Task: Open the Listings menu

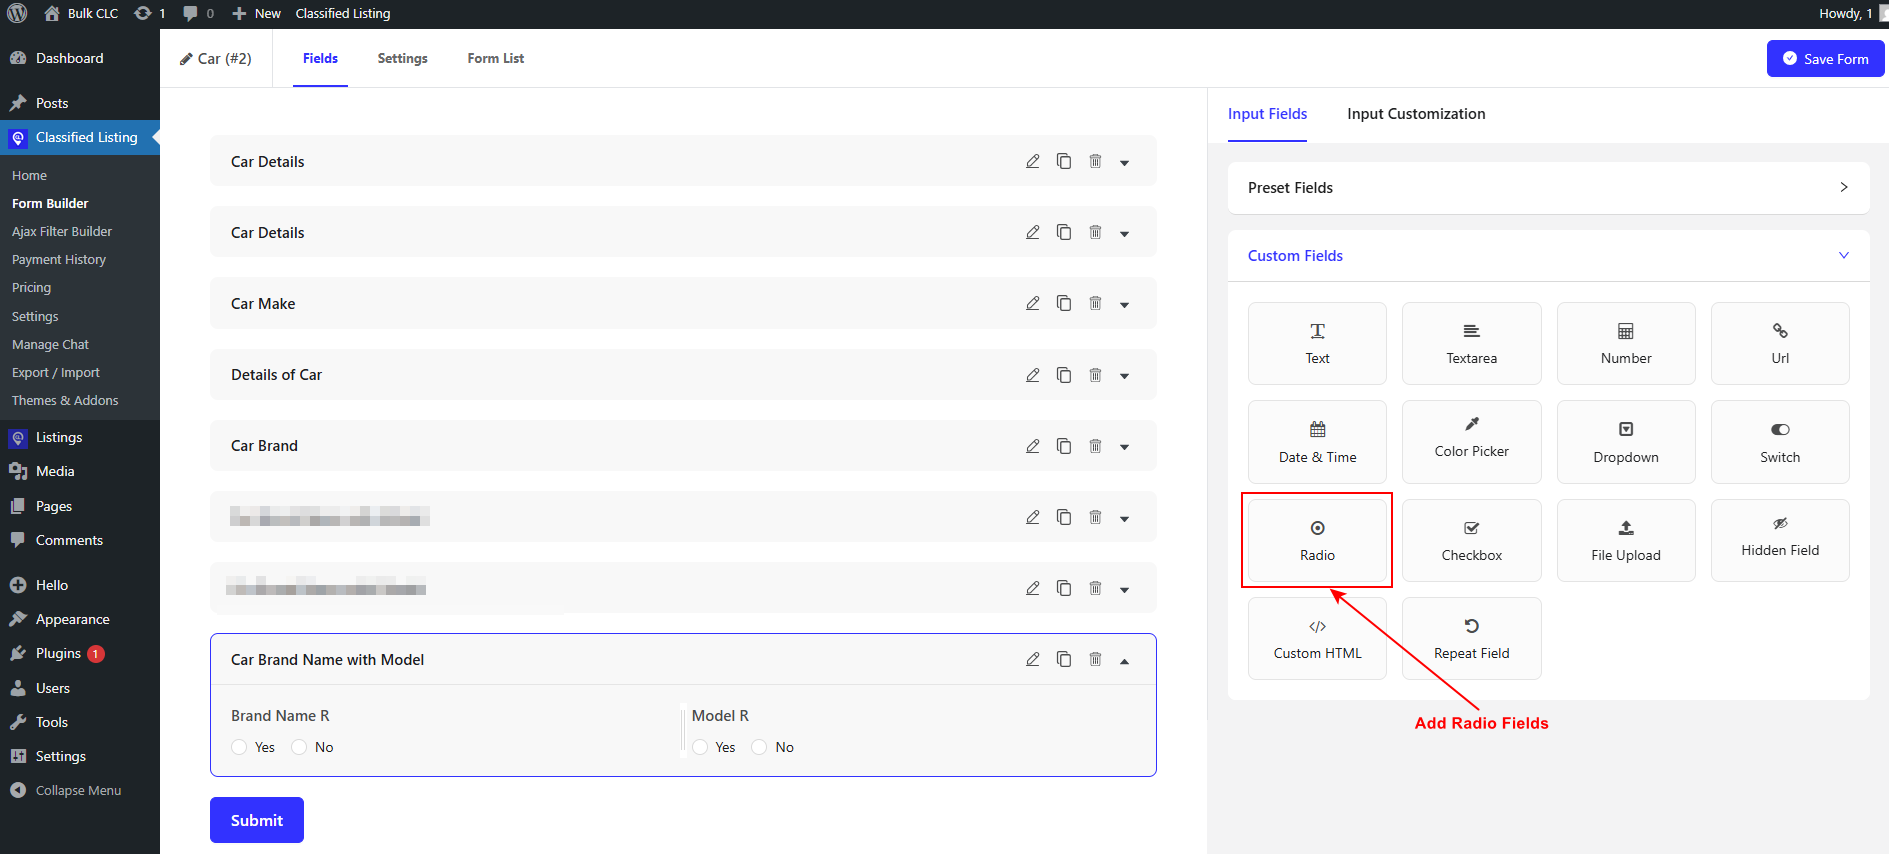Action: (59, 437)
